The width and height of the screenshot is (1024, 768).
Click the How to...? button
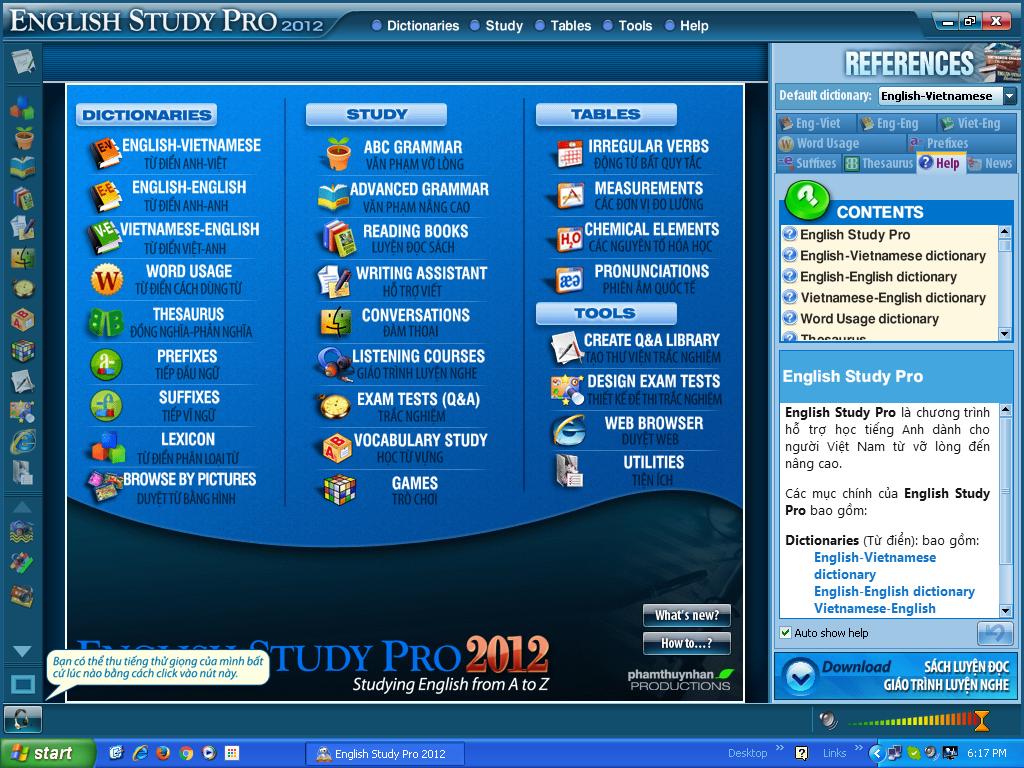(x=686, y=643)
